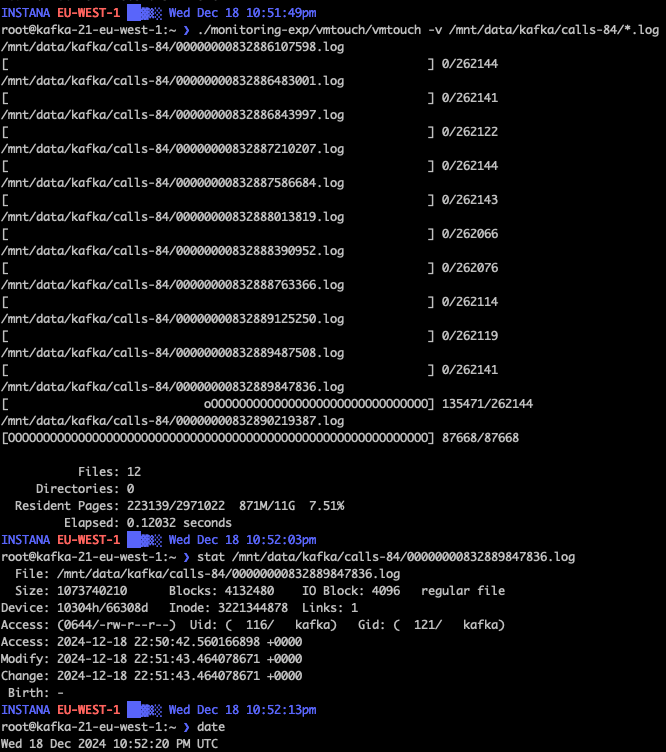The width and height of the screenshot is (666, 752).
Task: Click the fully filled 87668/87668 residency bar
Action: [x=218, y=437]
